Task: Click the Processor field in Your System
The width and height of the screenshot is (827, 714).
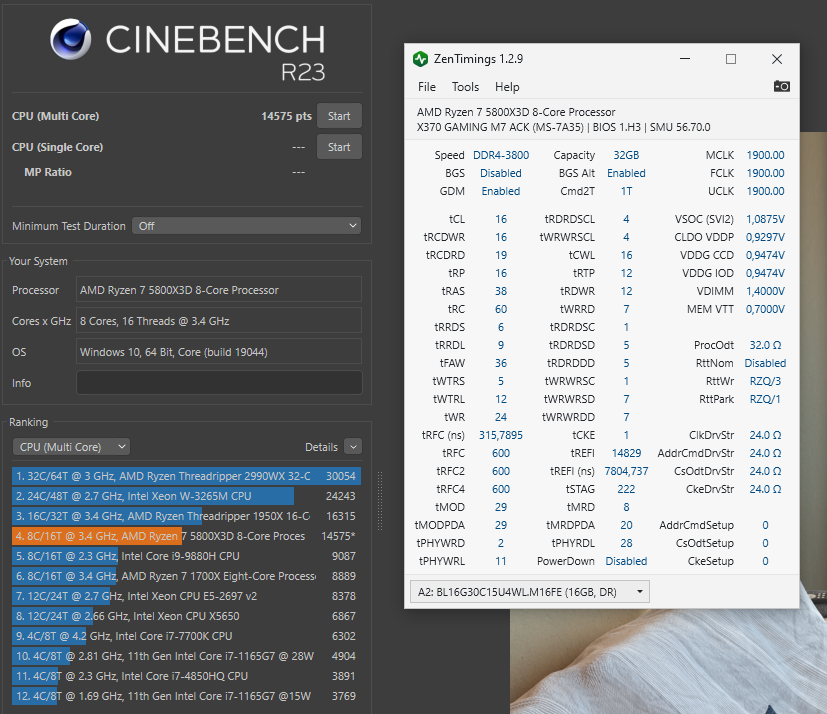Action: (x=219, y=290)
